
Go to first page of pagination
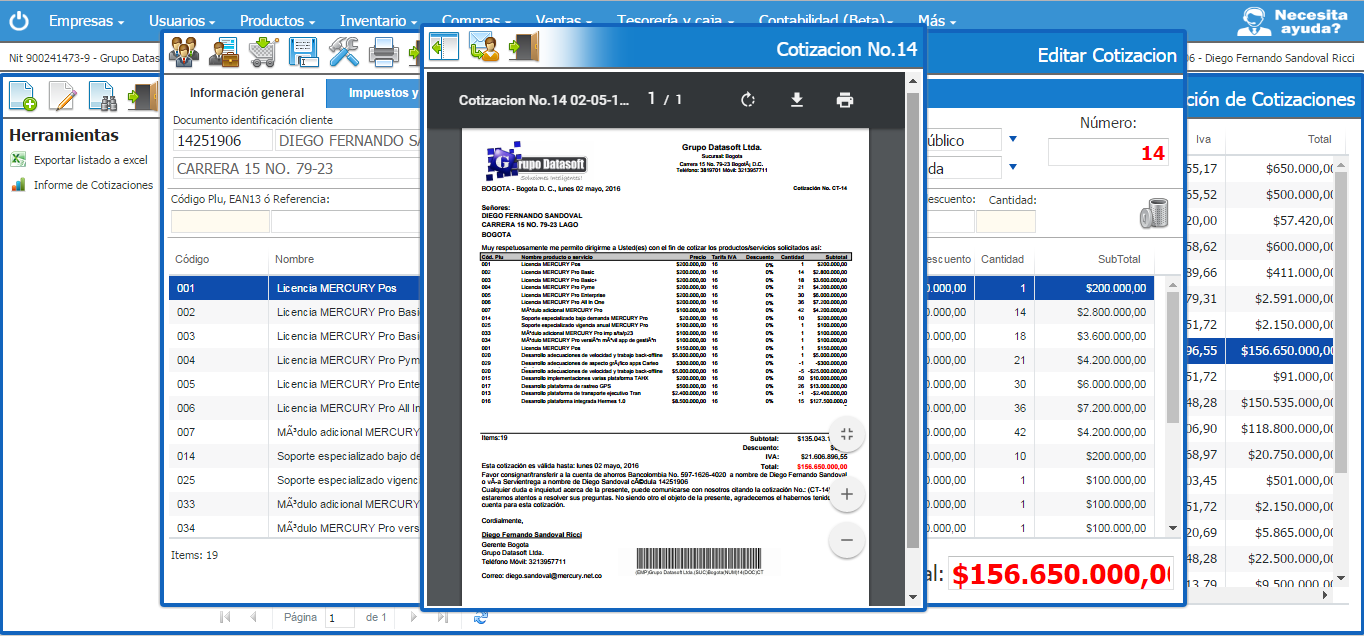click(x=225, y=618)
